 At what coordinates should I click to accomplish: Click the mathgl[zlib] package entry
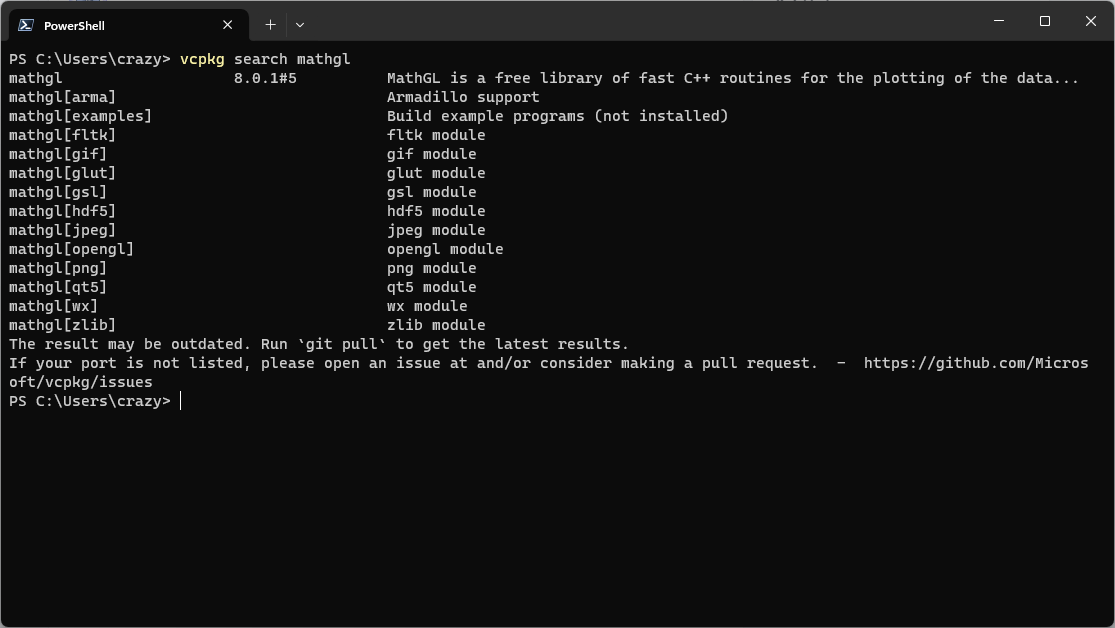62,325
